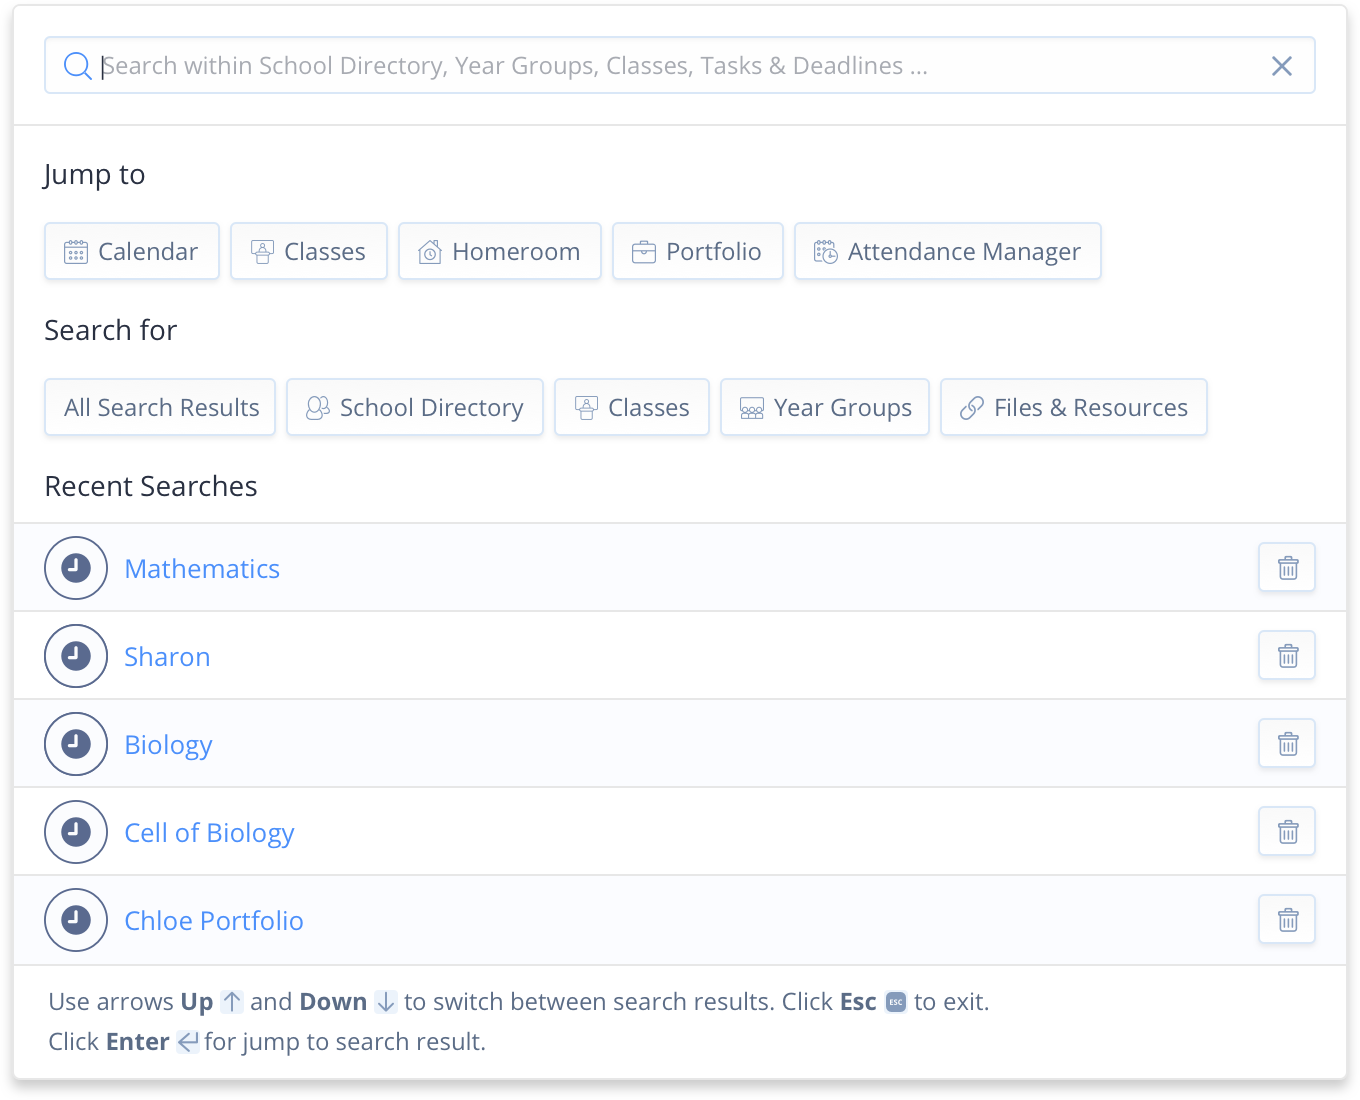The height and width of the screenshot is (1100, 1360).
Task: Filter search by School Directory
Action: [x=415, y=408]
